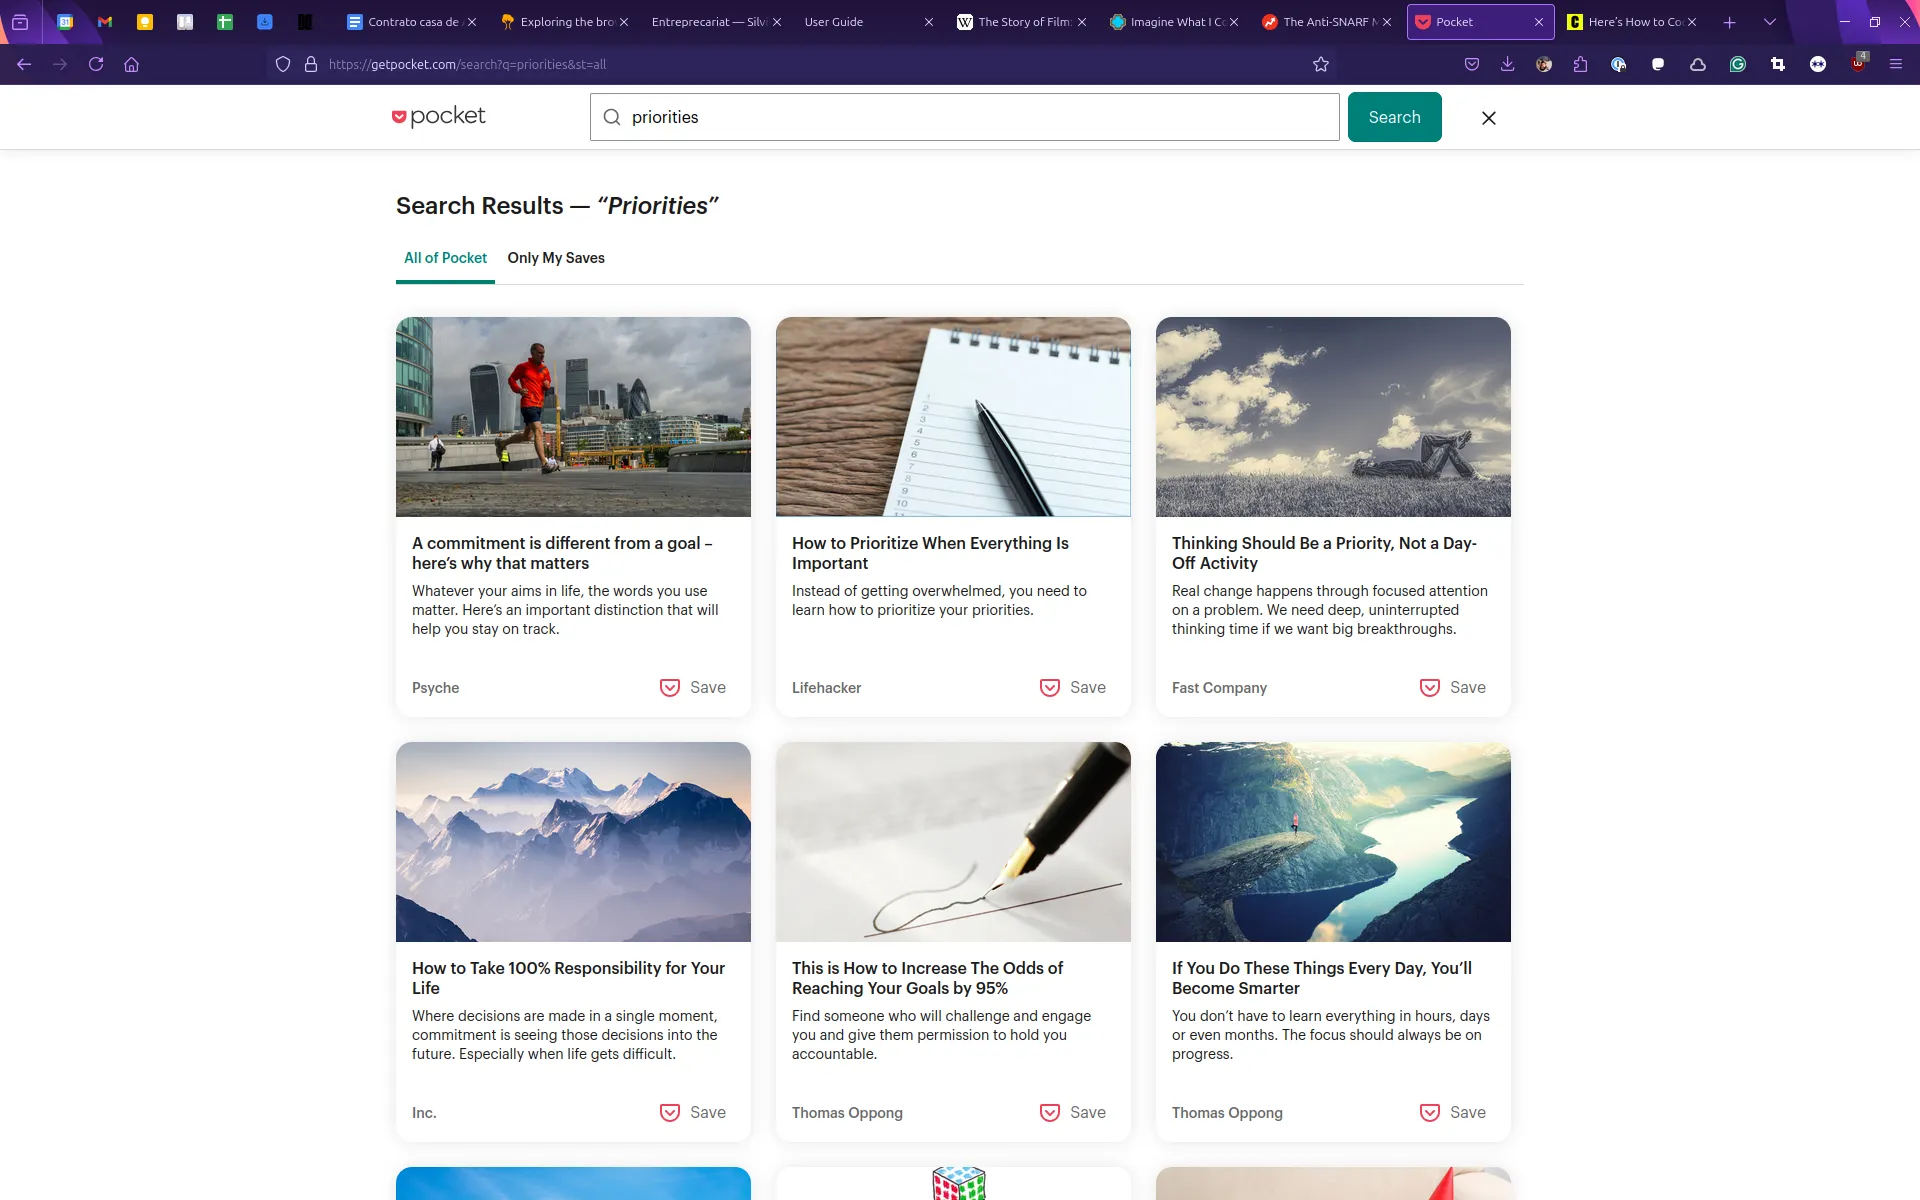Image resolution: width=1920 pixels, height=1200 pixels.
Task: Switch to Only My Saves tab
Action: pyautogui.click(x=556, y=258)
